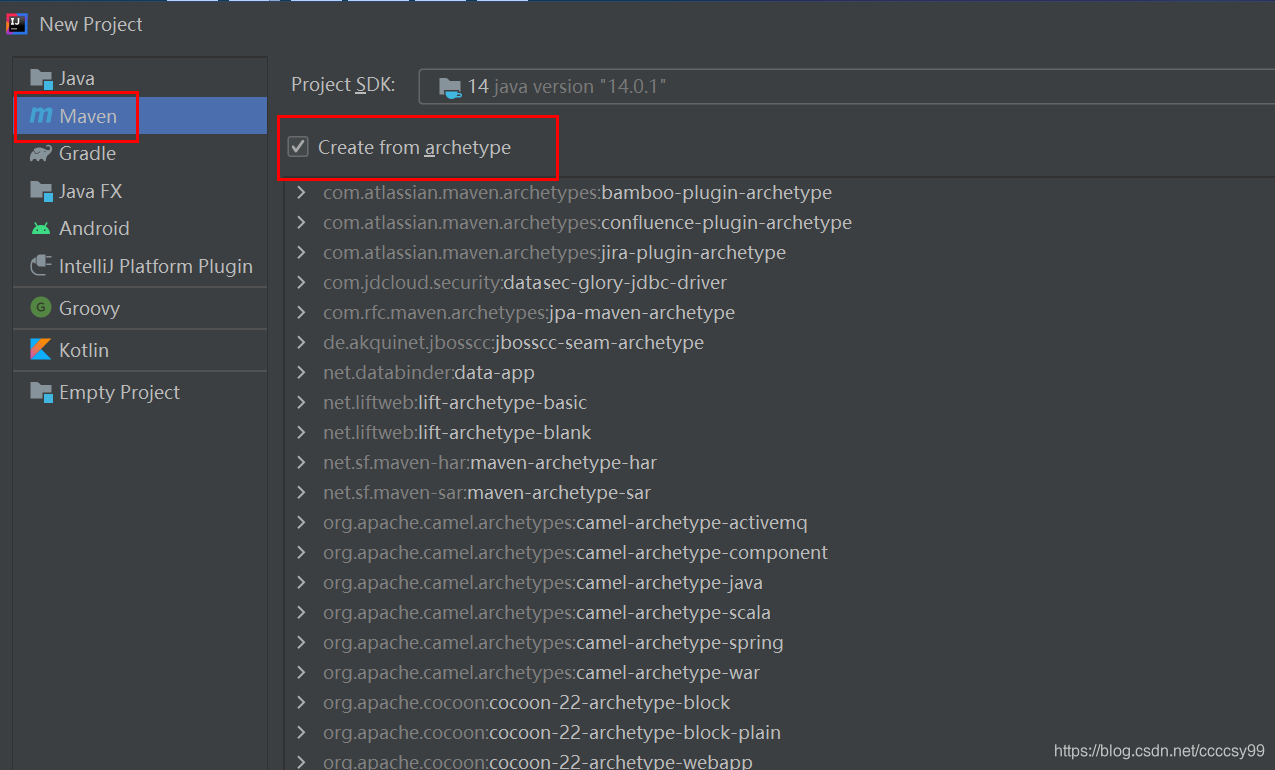This screenshot has width=1275, height=770.
Task: Expand the camel-archetype-scala node
Action: [302, 613]
